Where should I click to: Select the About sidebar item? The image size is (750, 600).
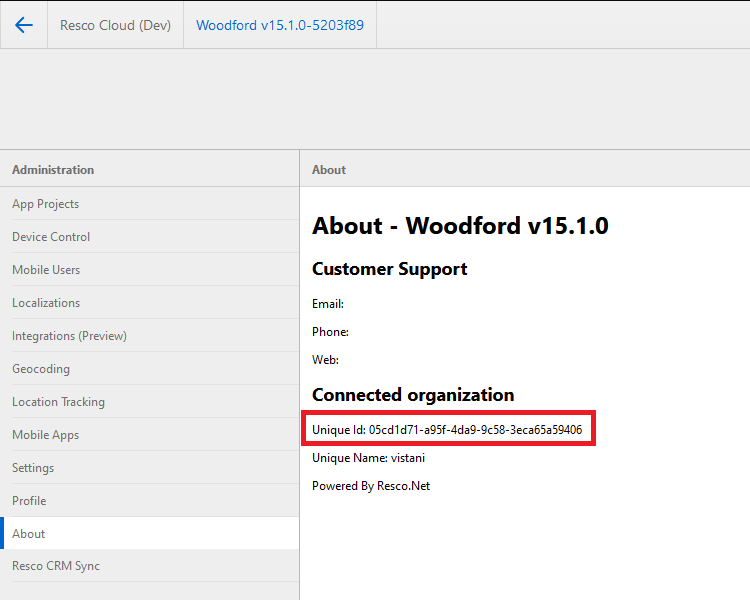pos(29,534)
